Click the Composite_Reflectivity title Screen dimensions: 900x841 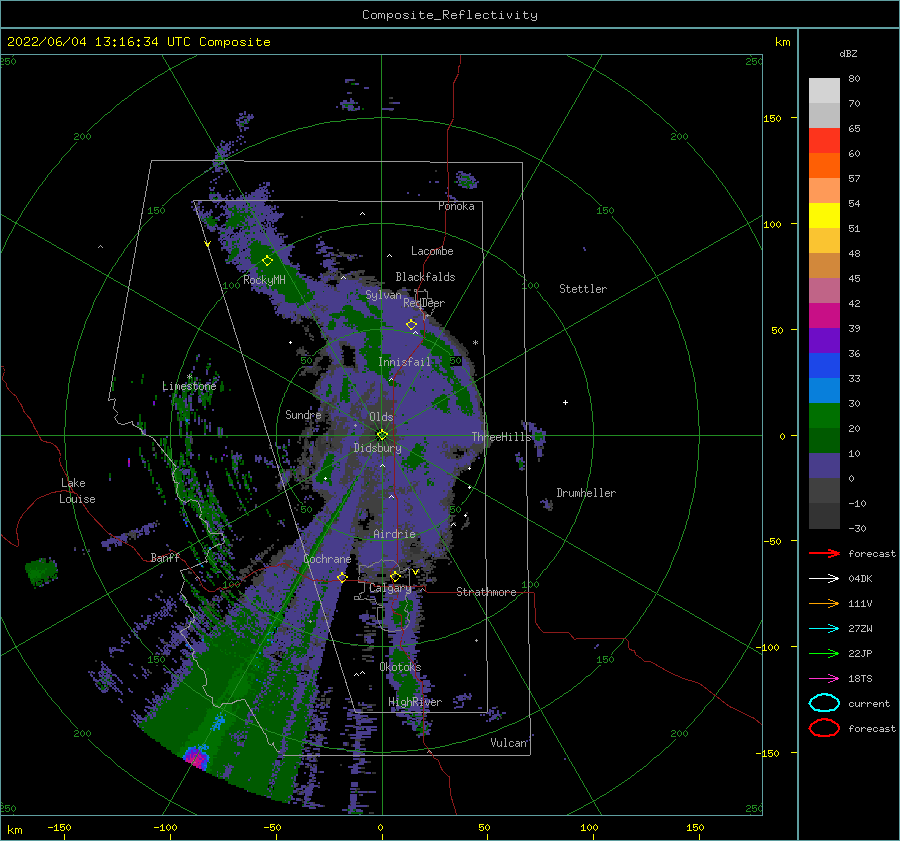(450, 15)
